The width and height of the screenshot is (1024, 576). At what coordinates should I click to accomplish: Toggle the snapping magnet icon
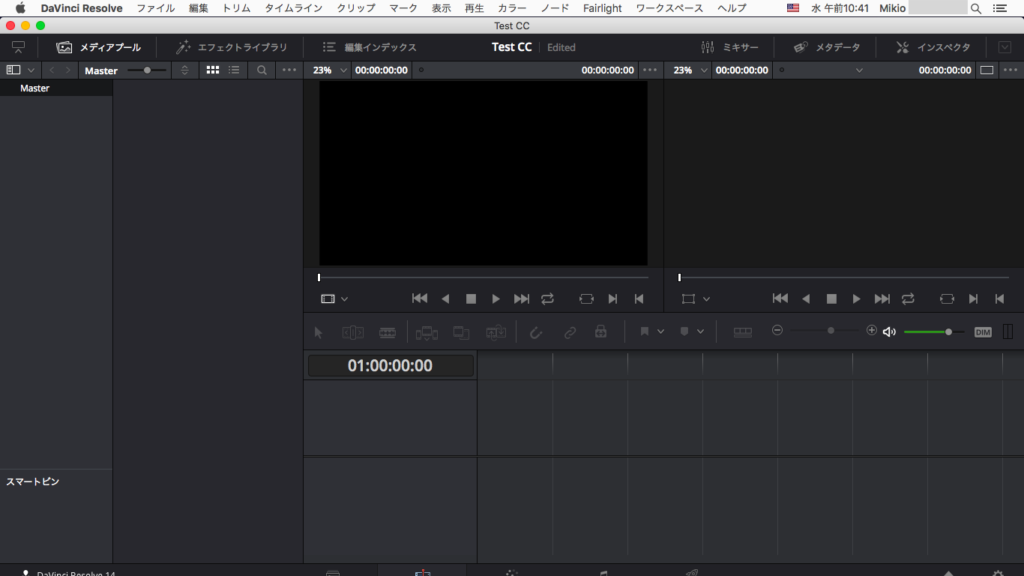[x=535, y=332]
